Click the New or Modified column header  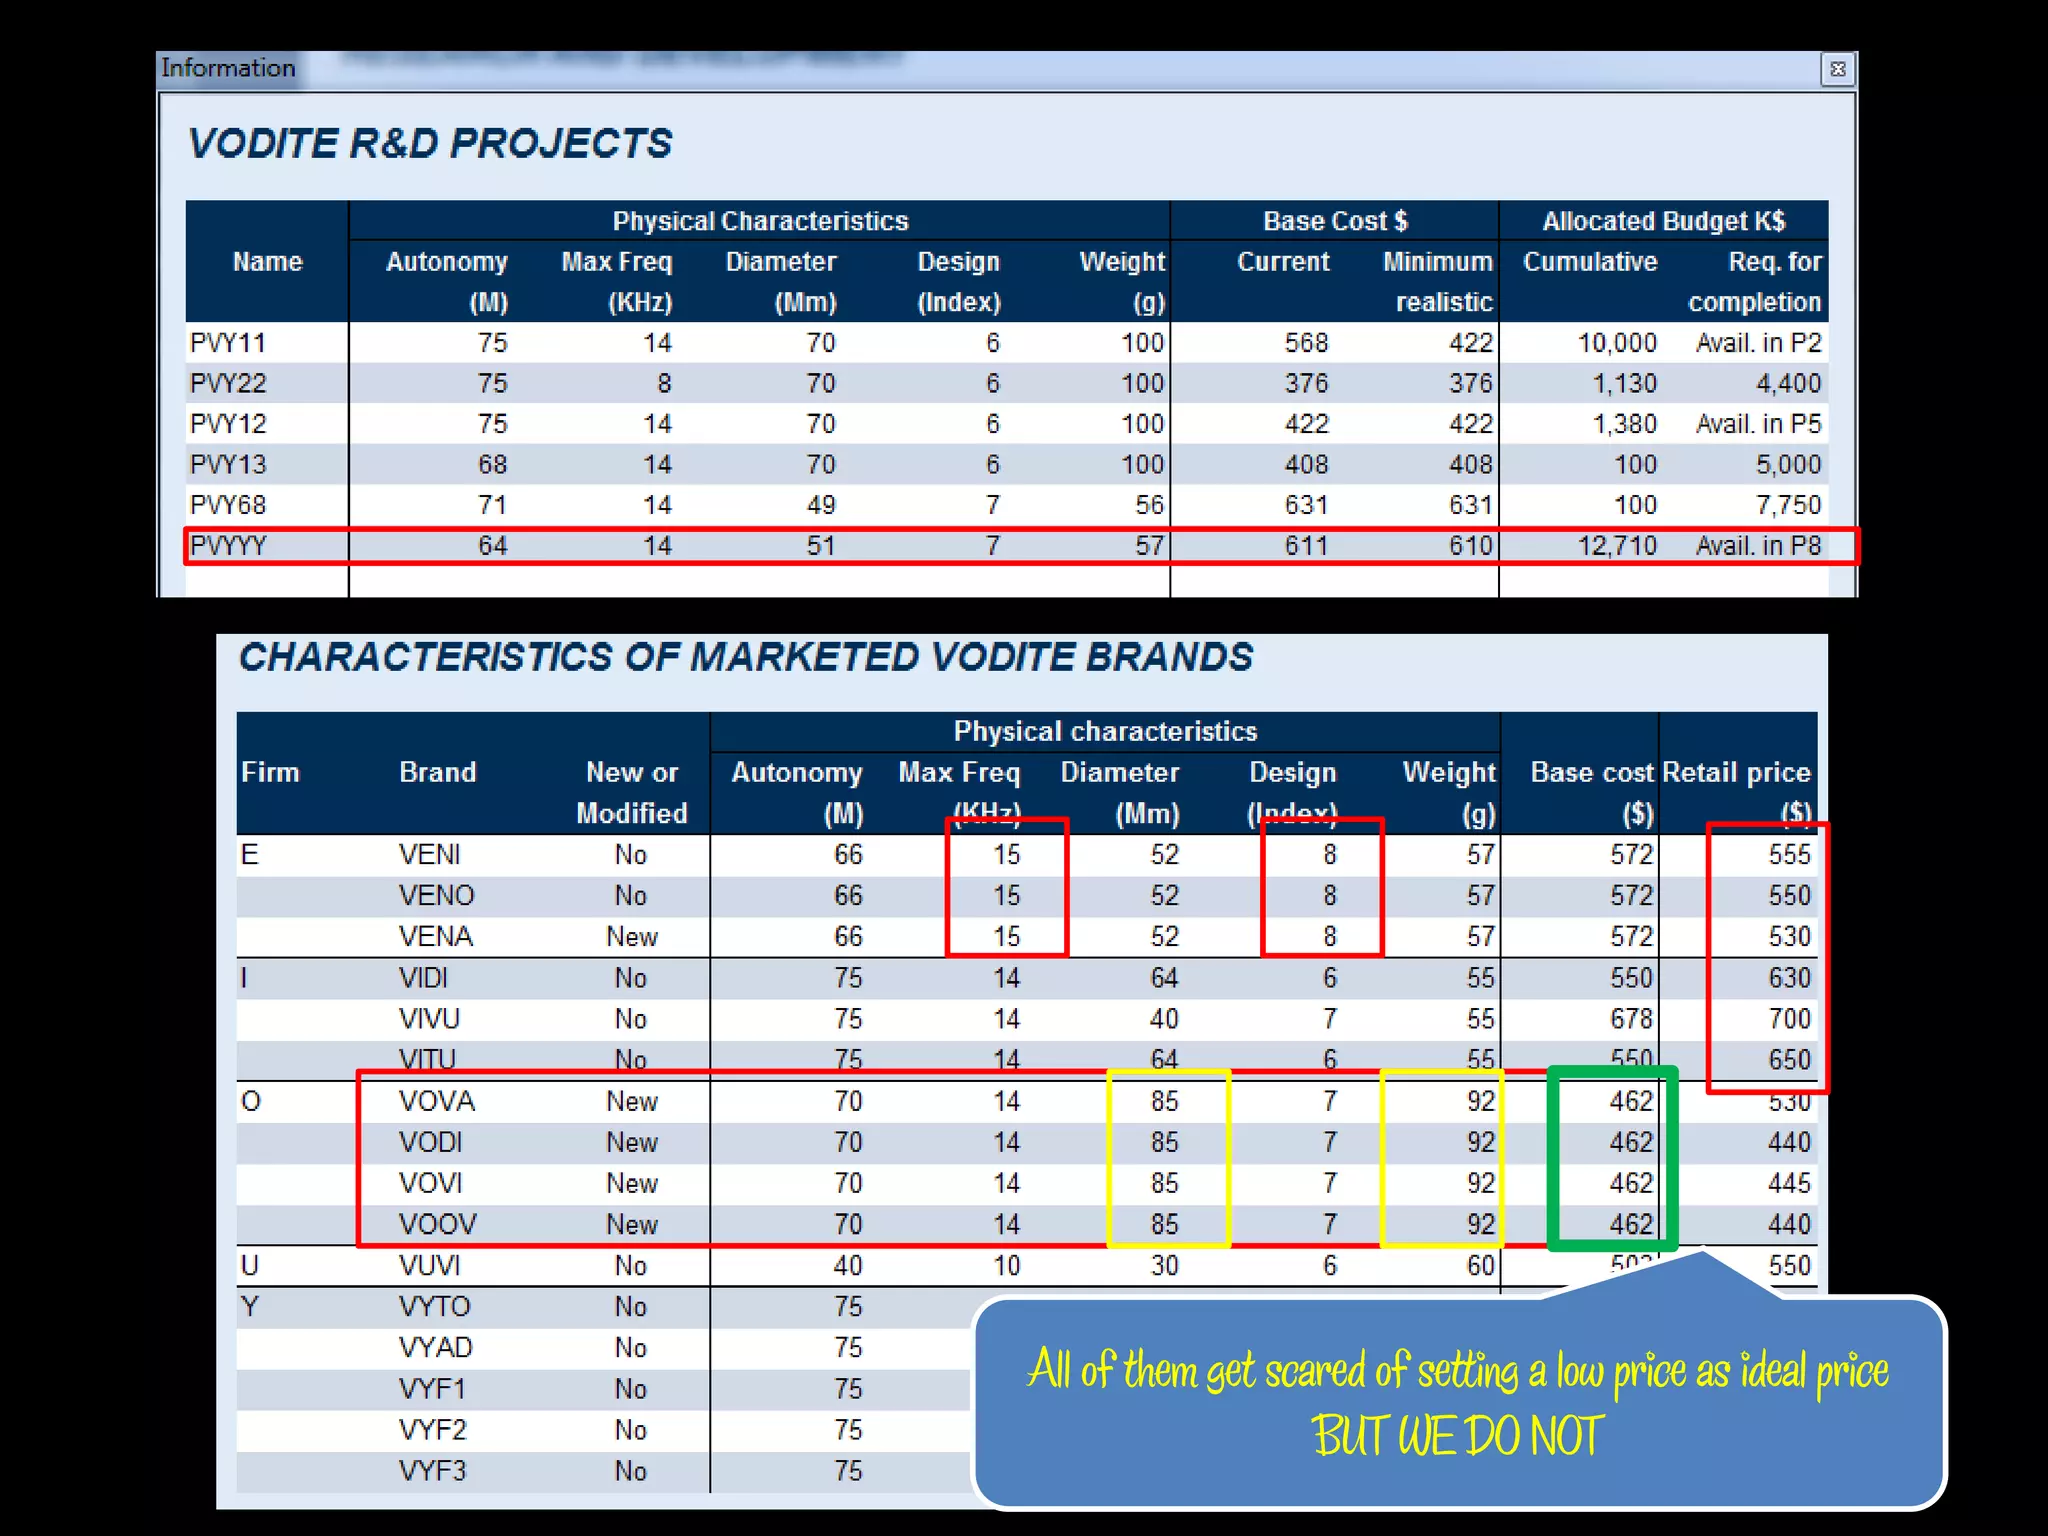[x=631, y=791]
